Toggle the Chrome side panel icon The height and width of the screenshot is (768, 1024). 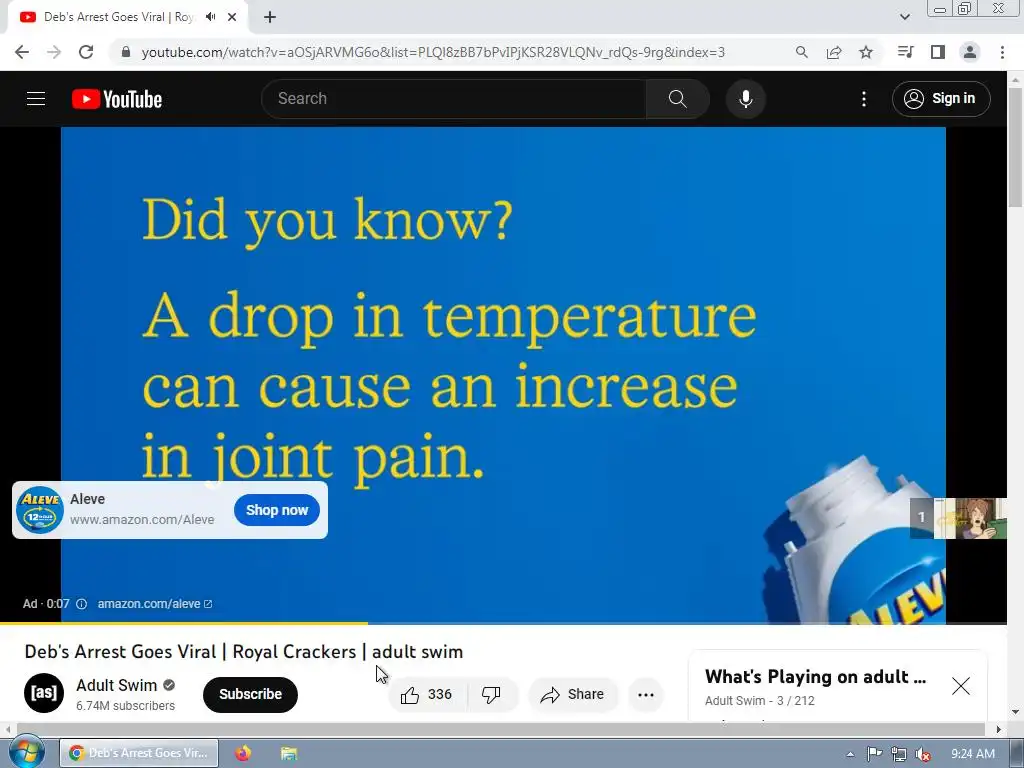[938, 52]
